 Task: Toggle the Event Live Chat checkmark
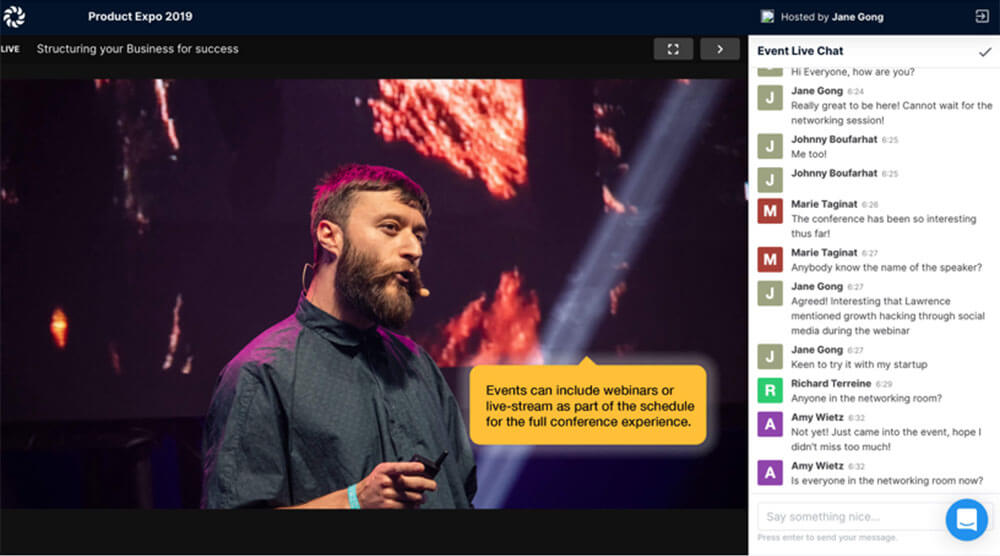984,52
